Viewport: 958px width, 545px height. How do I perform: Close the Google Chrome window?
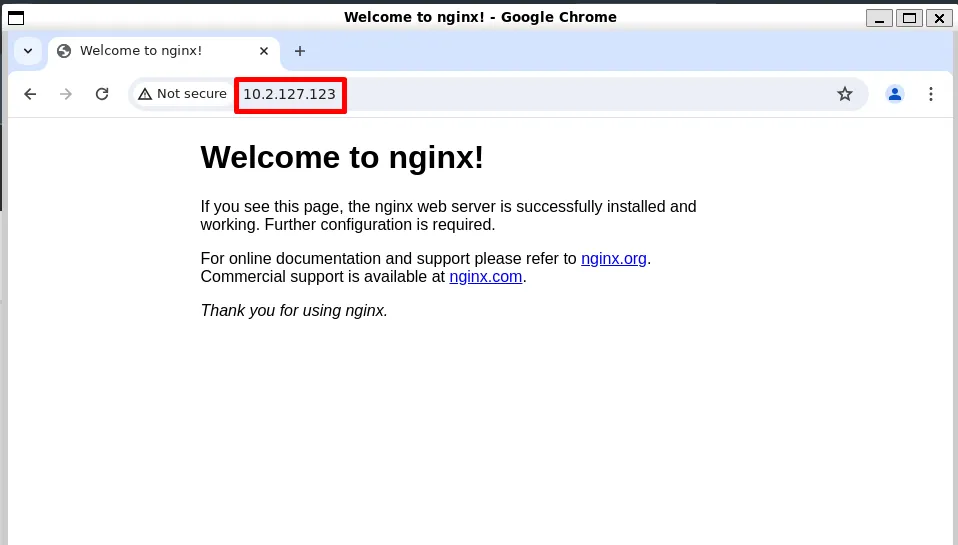(x=938, y=17)
